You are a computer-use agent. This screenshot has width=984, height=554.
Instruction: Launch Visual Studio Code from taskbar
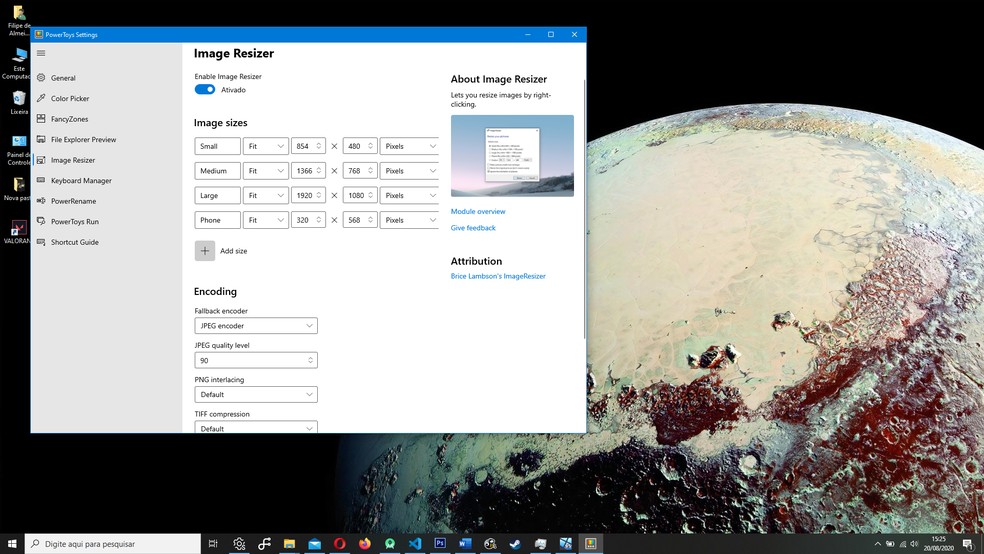point(415,543)
